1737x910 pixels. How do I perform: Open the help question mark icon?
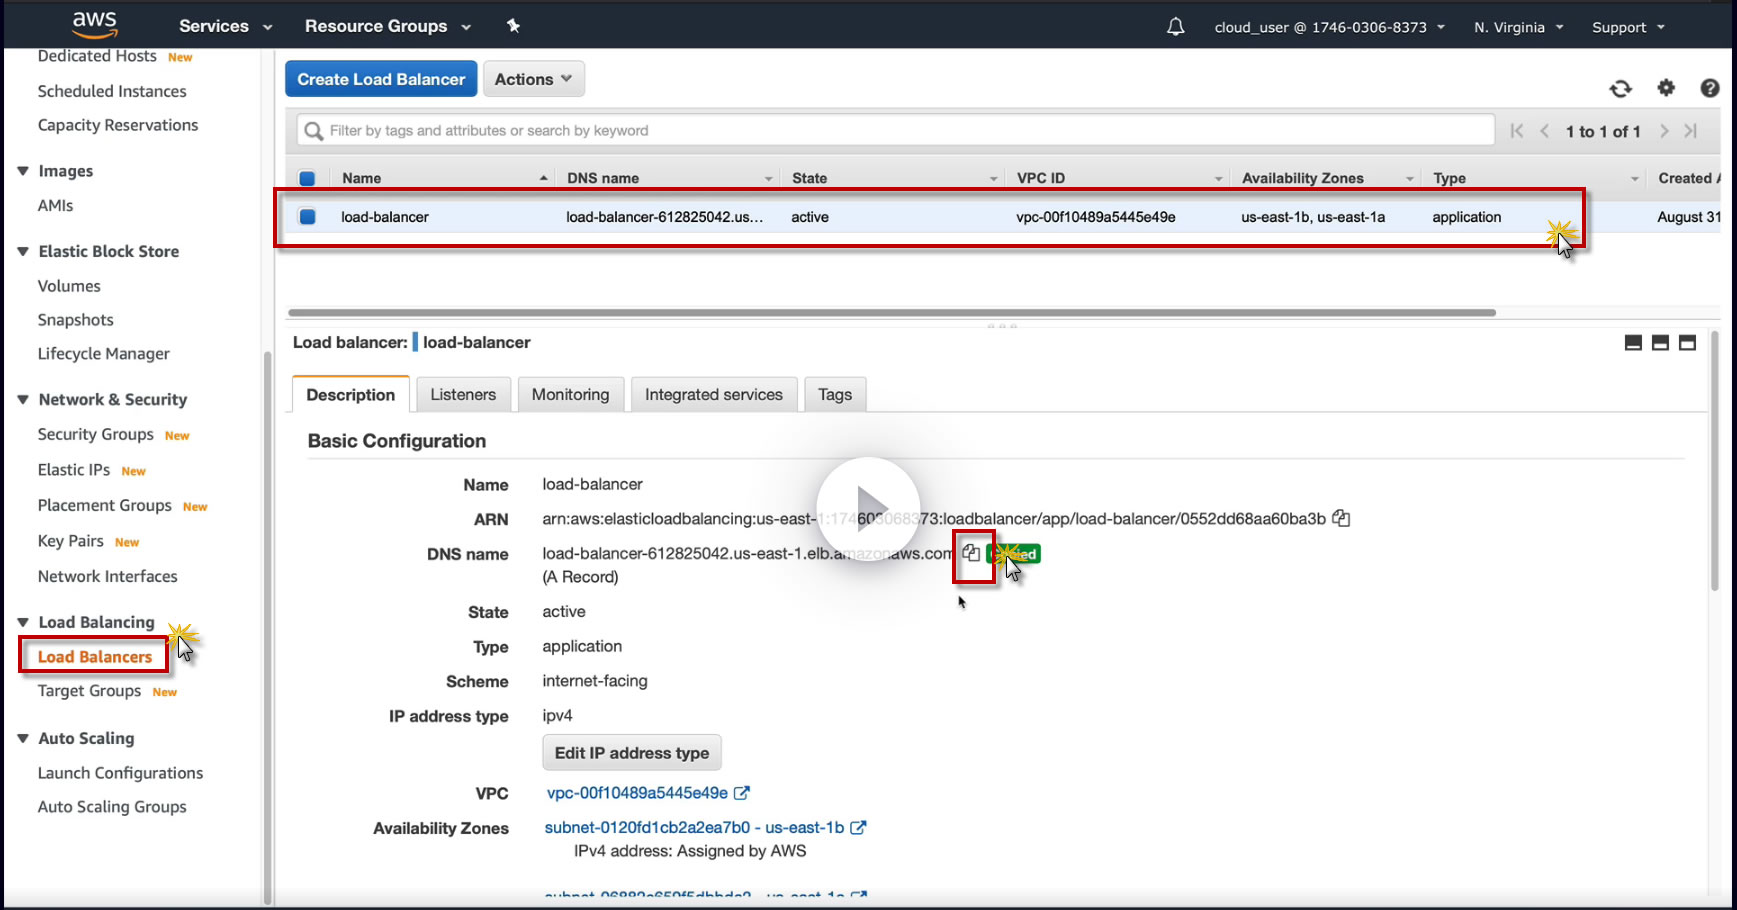[x=1710, y=88]
